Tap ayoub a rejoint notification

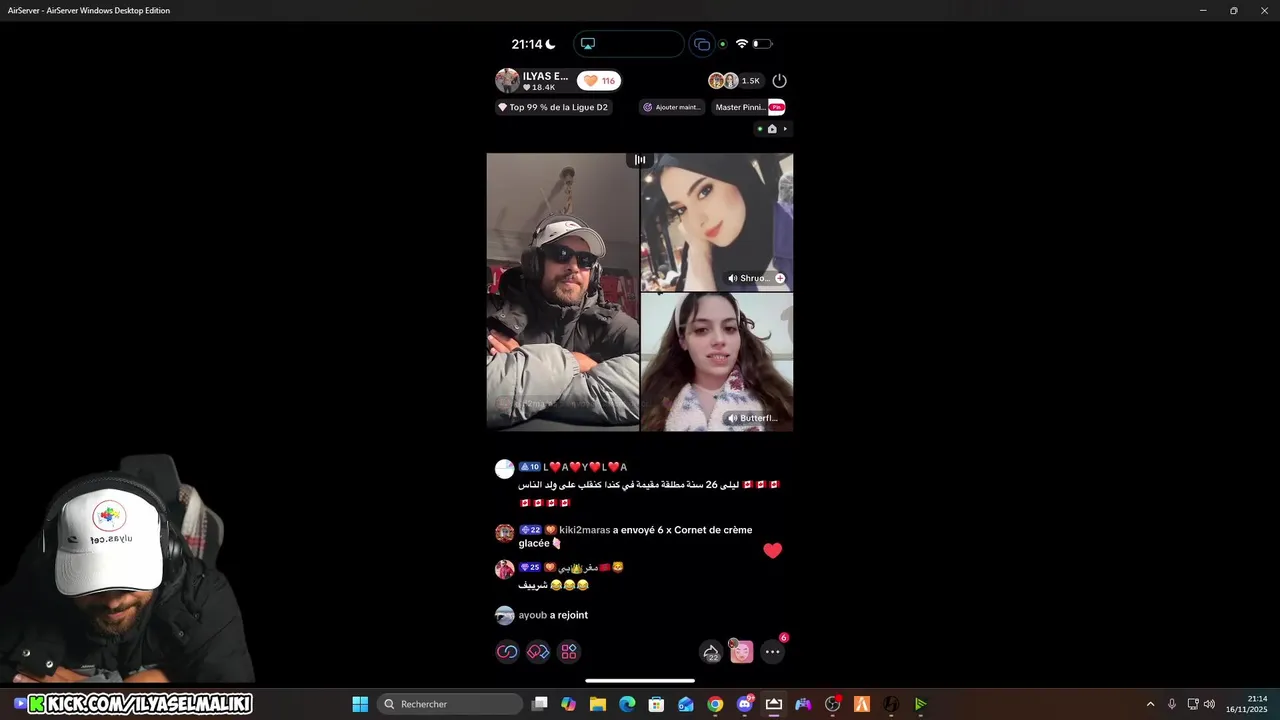pyautogui.click(x=553, y=615)
